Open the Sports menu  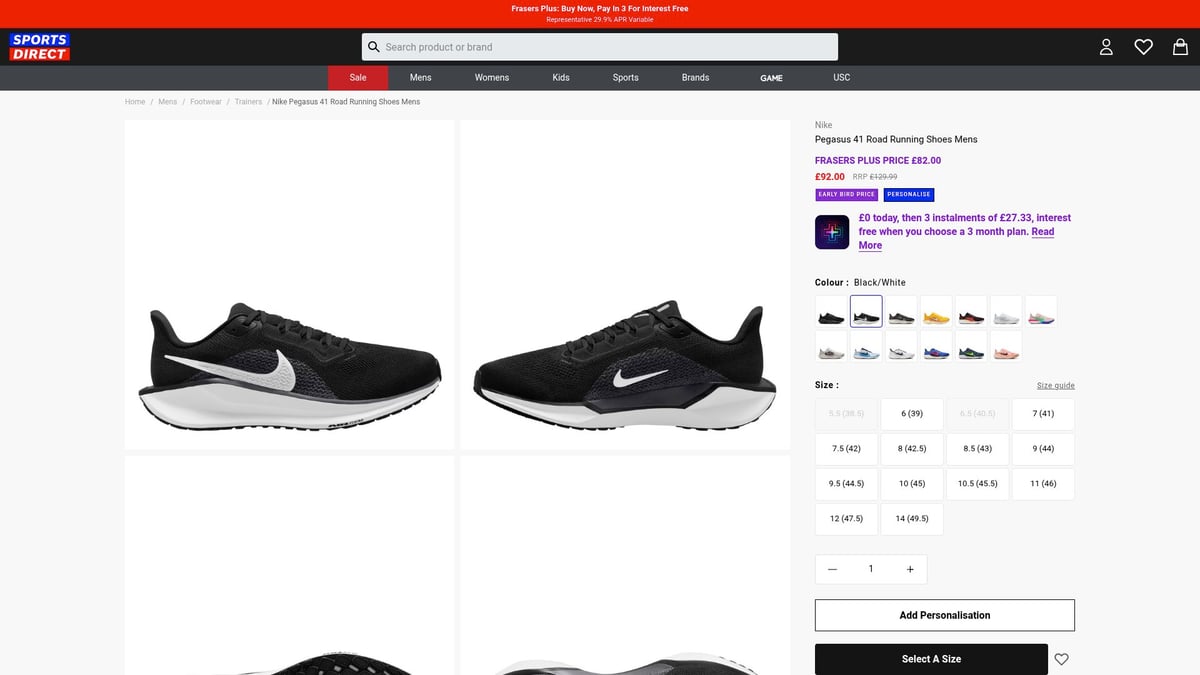click(x=626, y=78)
